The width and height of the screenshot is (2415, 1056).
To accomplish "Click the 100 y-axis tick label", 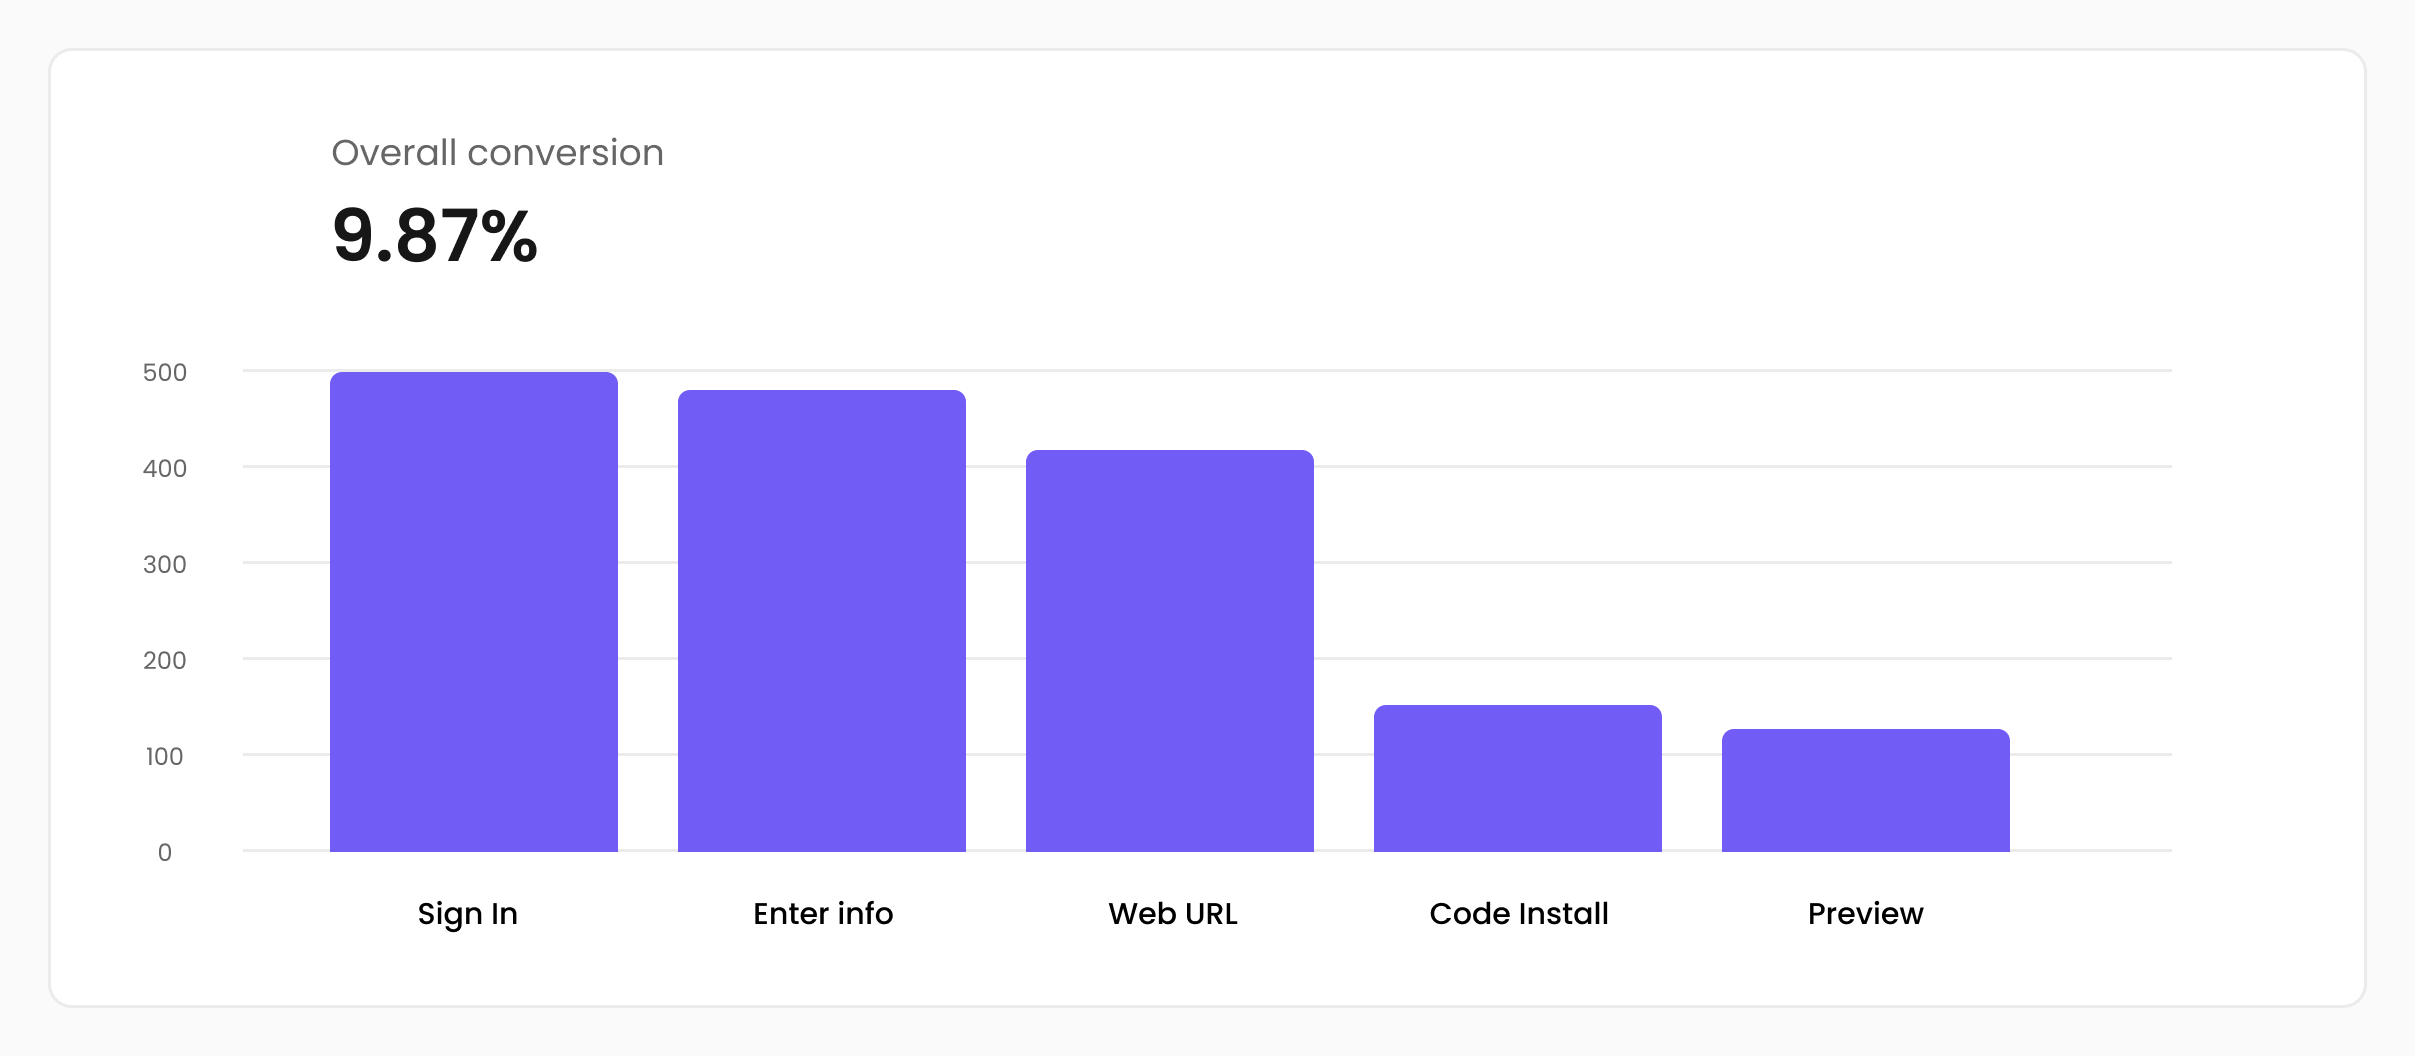I will click(165, 757).
